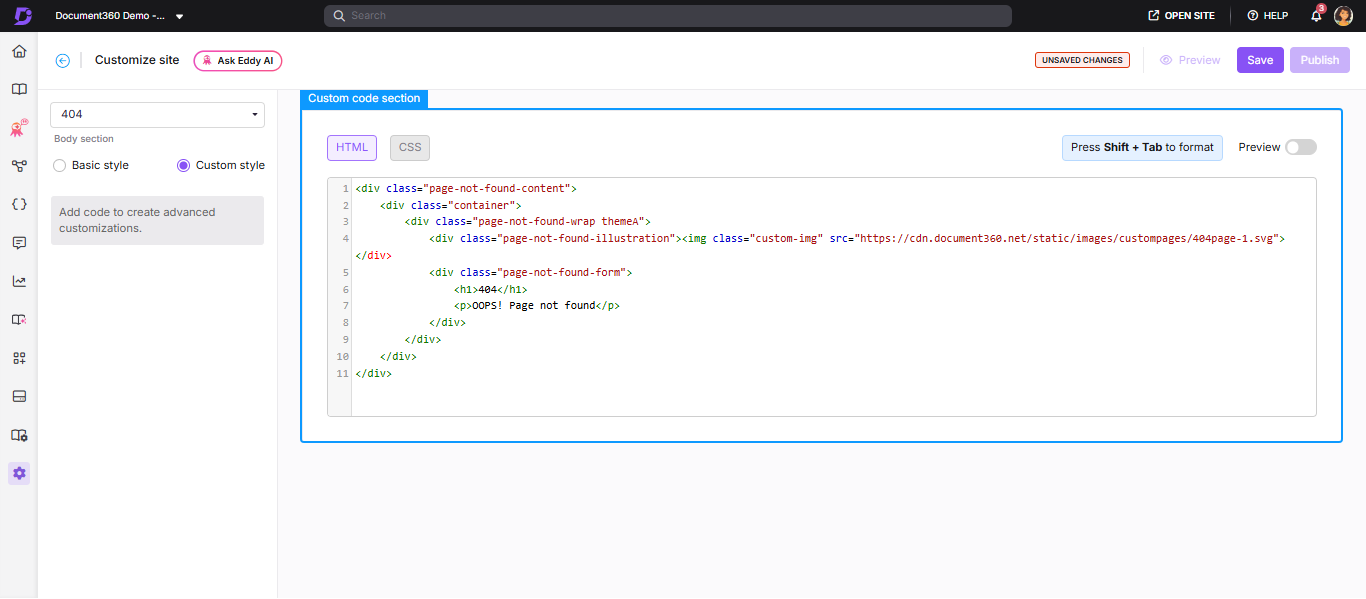Click the OPEN SITE link
1366x599 pixels.
(x=1190, y=16)
